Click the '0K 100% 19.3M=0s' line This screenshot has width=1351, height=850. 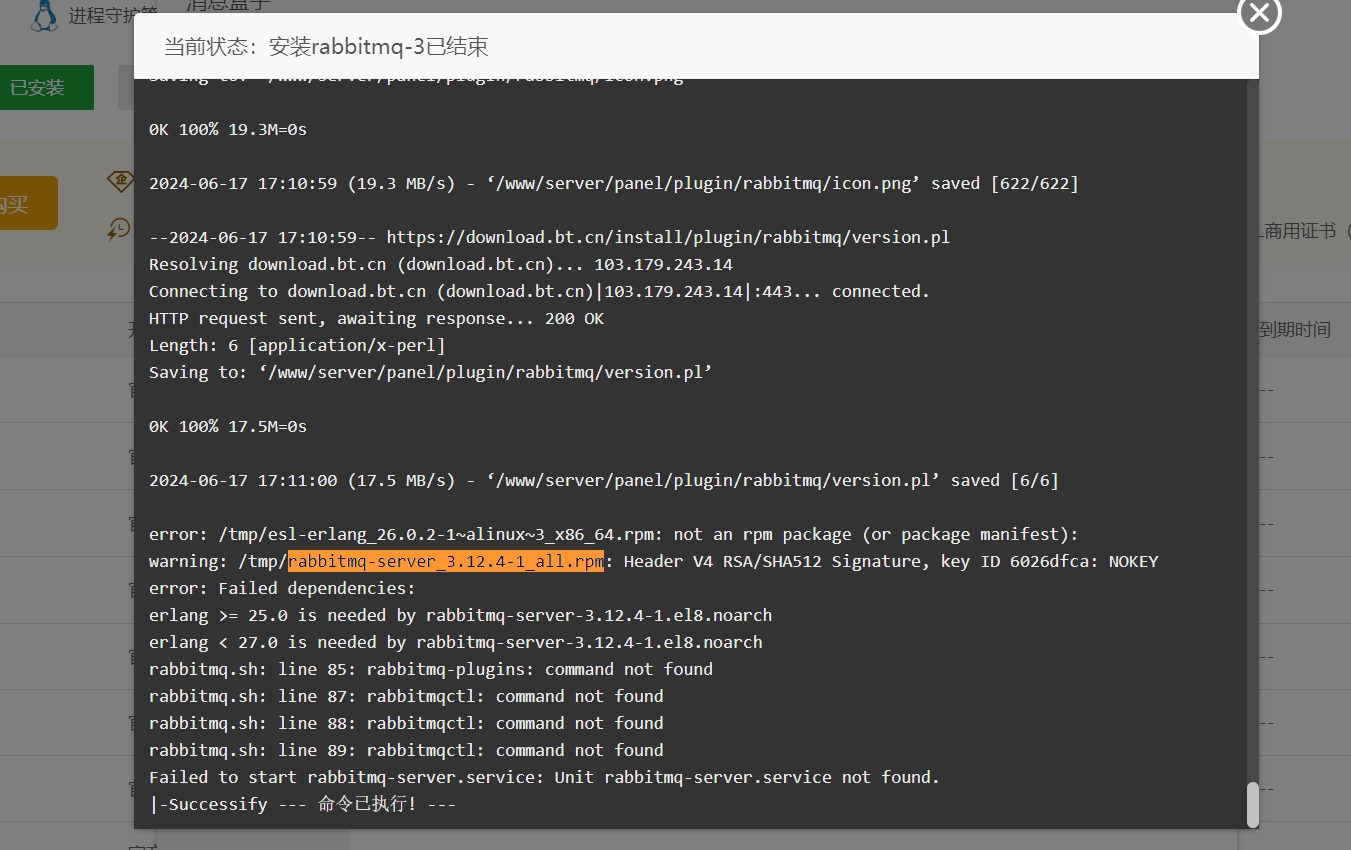coord(228,129)
